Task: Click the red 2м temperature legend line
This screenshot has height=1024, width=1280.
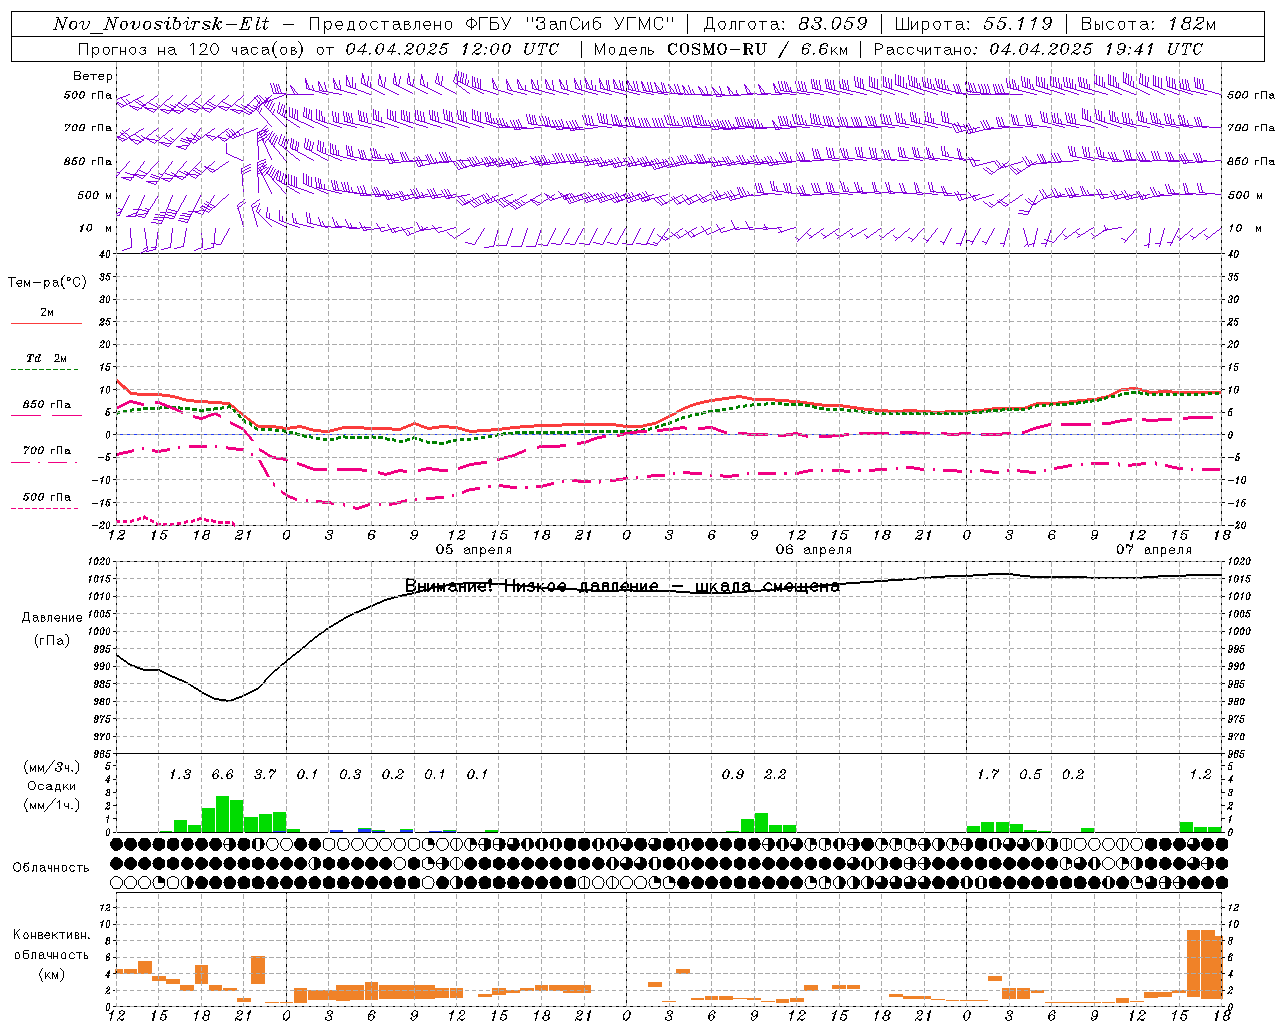Action: [x=46, y=323]
